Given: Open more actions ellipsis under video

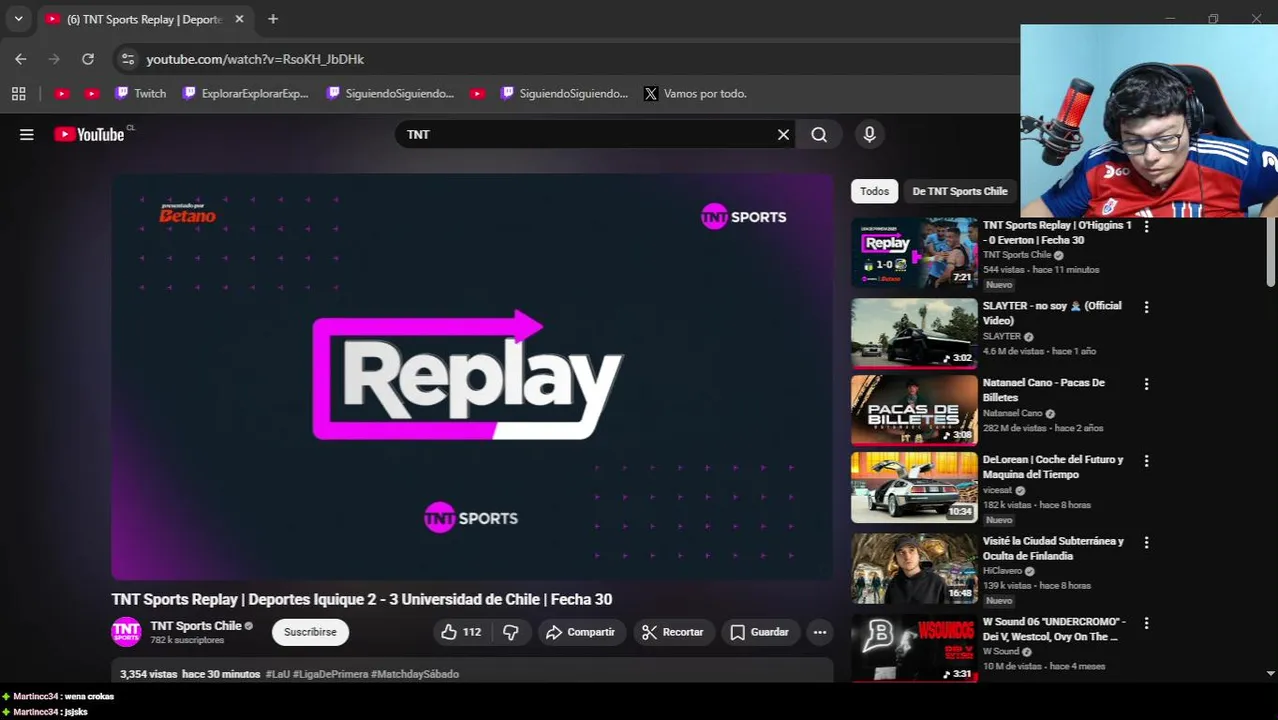Looking at the screenshot, I should click(820, 632).
